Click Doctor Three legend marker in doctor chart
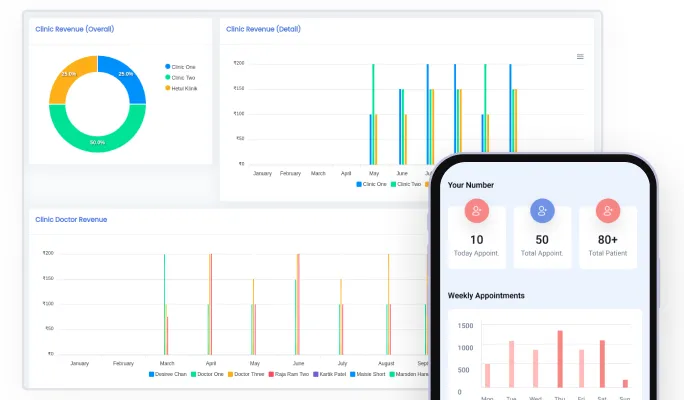This screenshot has height=400, width=684. tap(231, 374)
